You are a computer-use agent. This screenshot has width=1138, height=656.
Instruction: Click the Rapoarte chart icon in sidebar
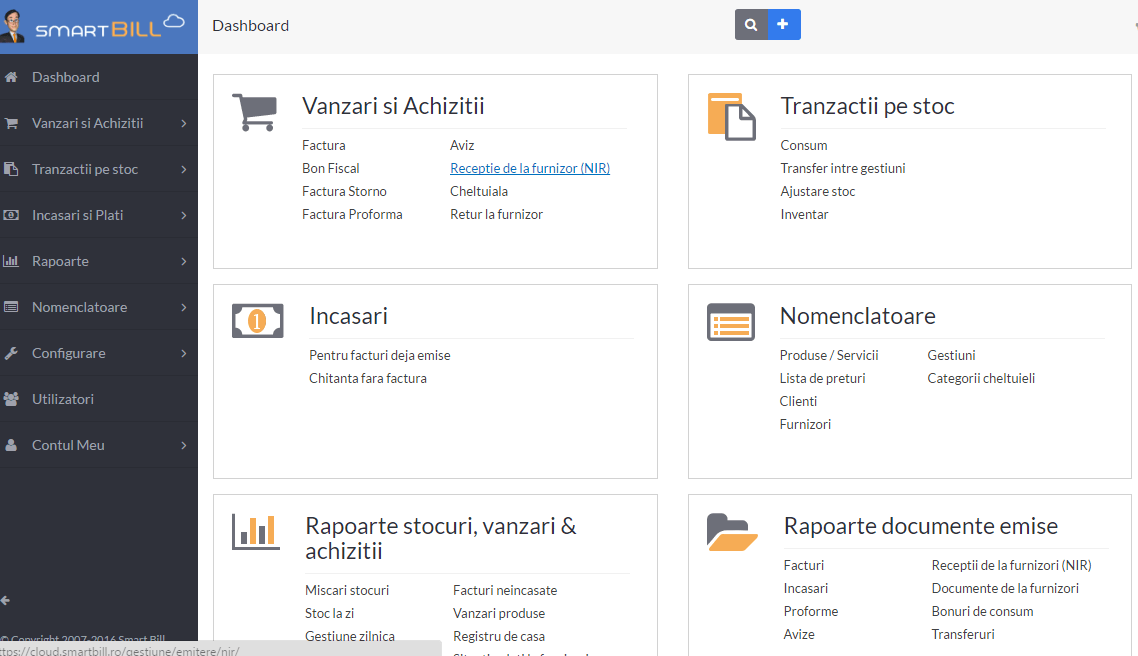[11, 261]
